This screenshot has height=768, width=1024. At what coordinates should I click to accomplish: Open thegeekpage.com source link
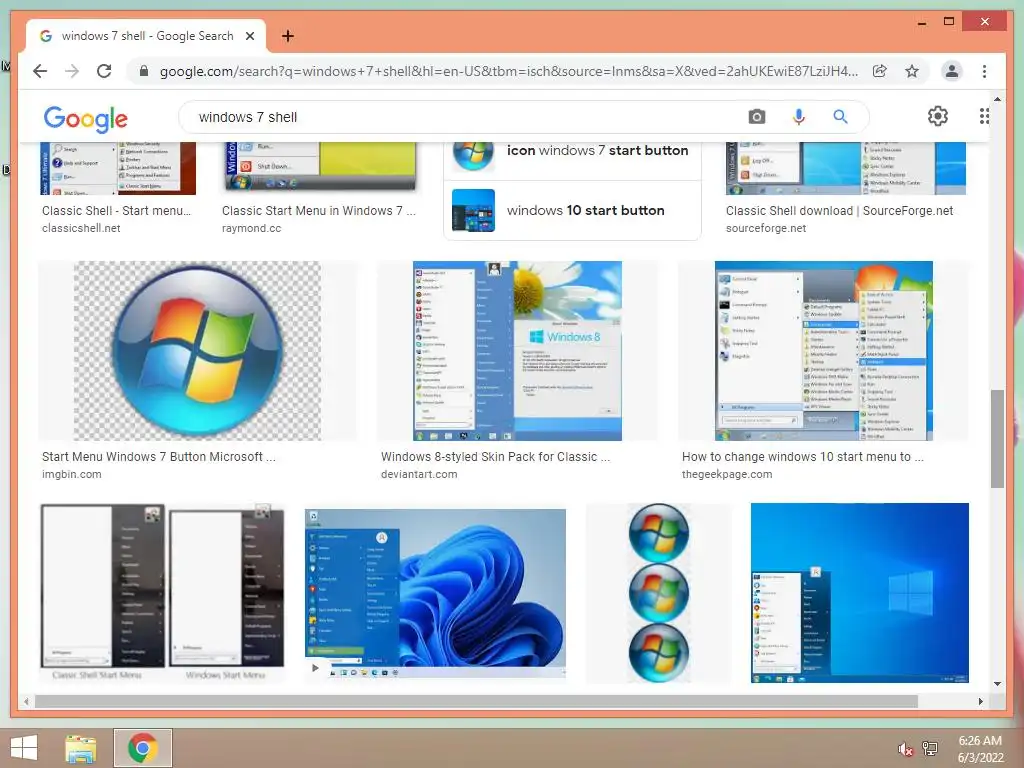pyautogui.click(x=727, y=474)
